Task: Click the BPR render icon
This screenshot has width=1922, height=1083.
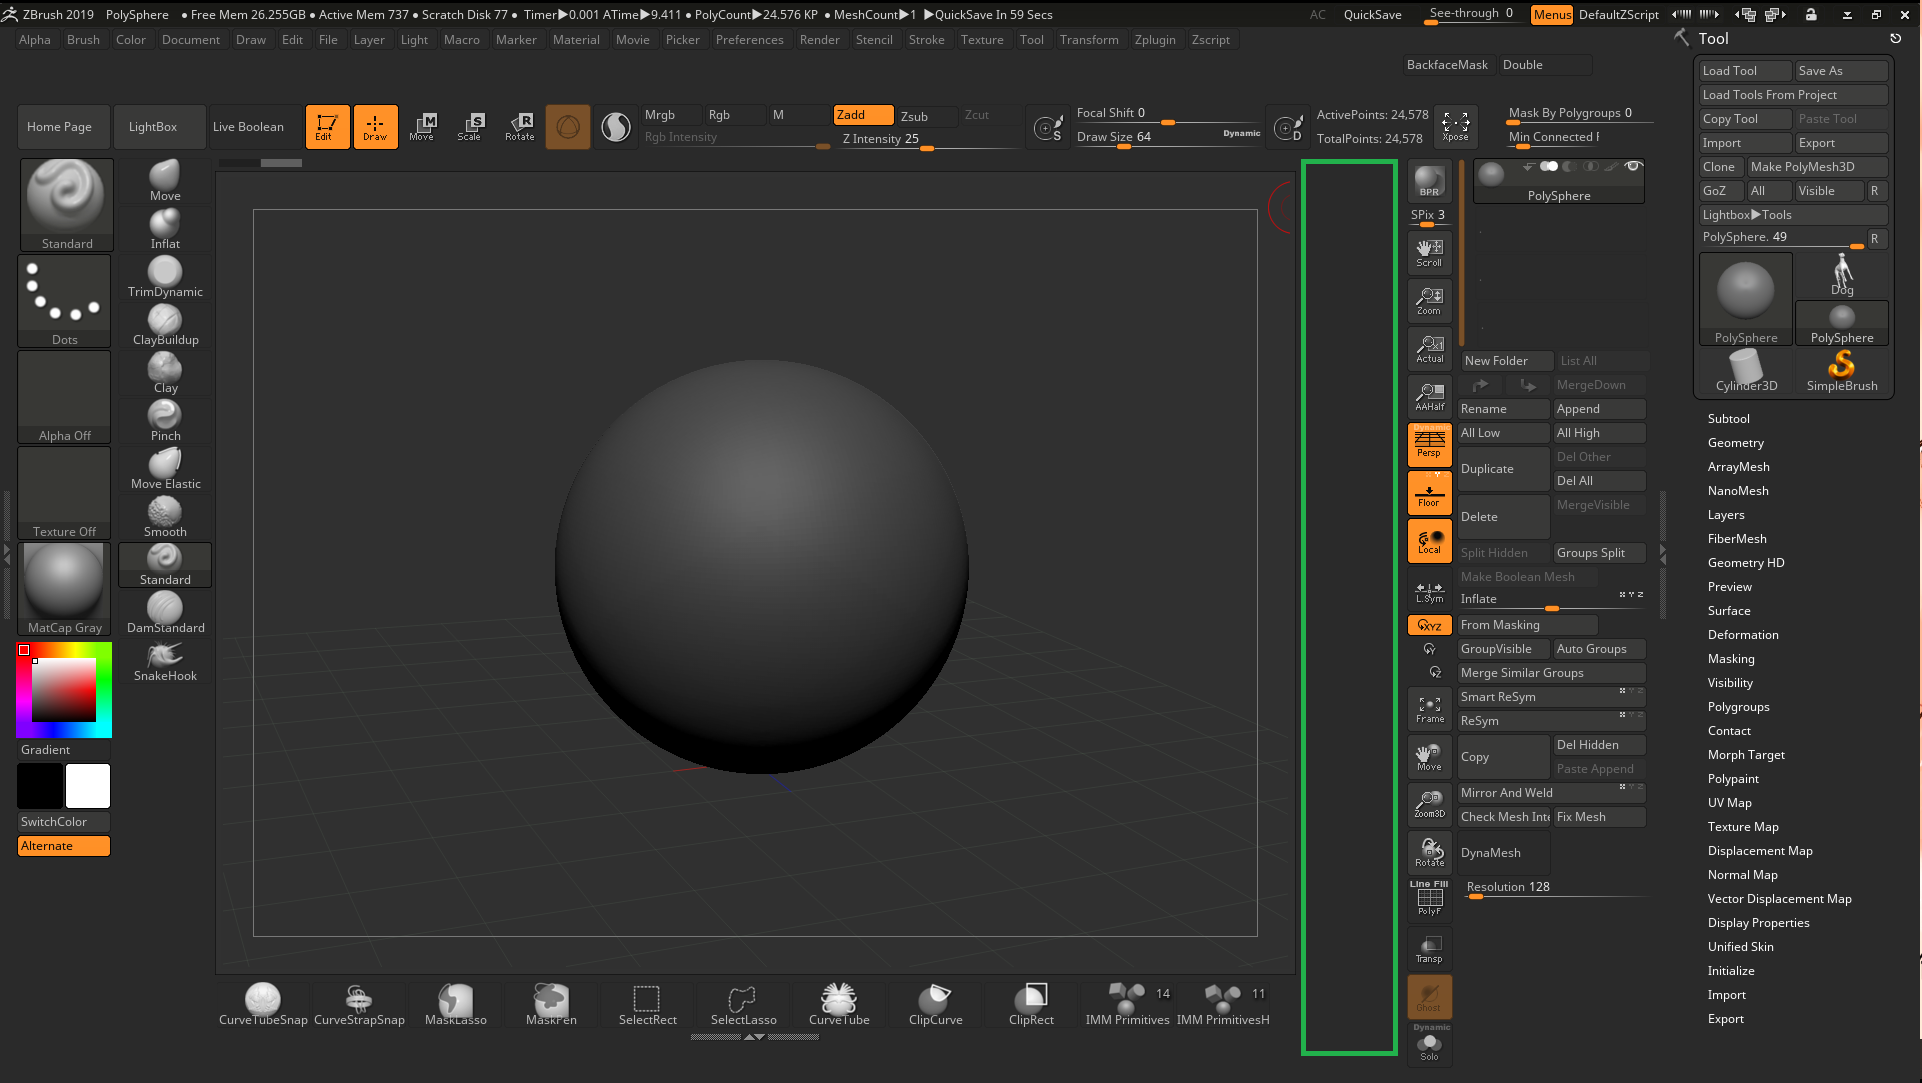Action: [1429, 181]
